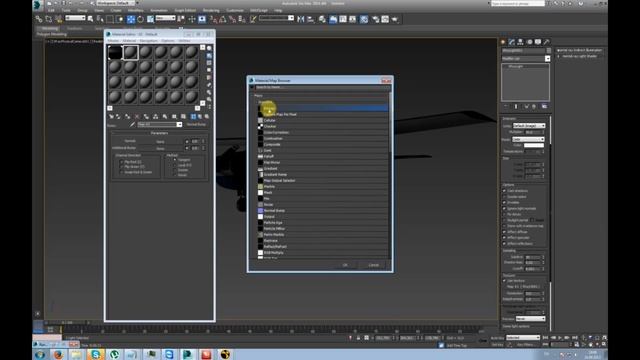Open the Display tab in command panel
Screen dimensions: 640x360
(538, 42)
